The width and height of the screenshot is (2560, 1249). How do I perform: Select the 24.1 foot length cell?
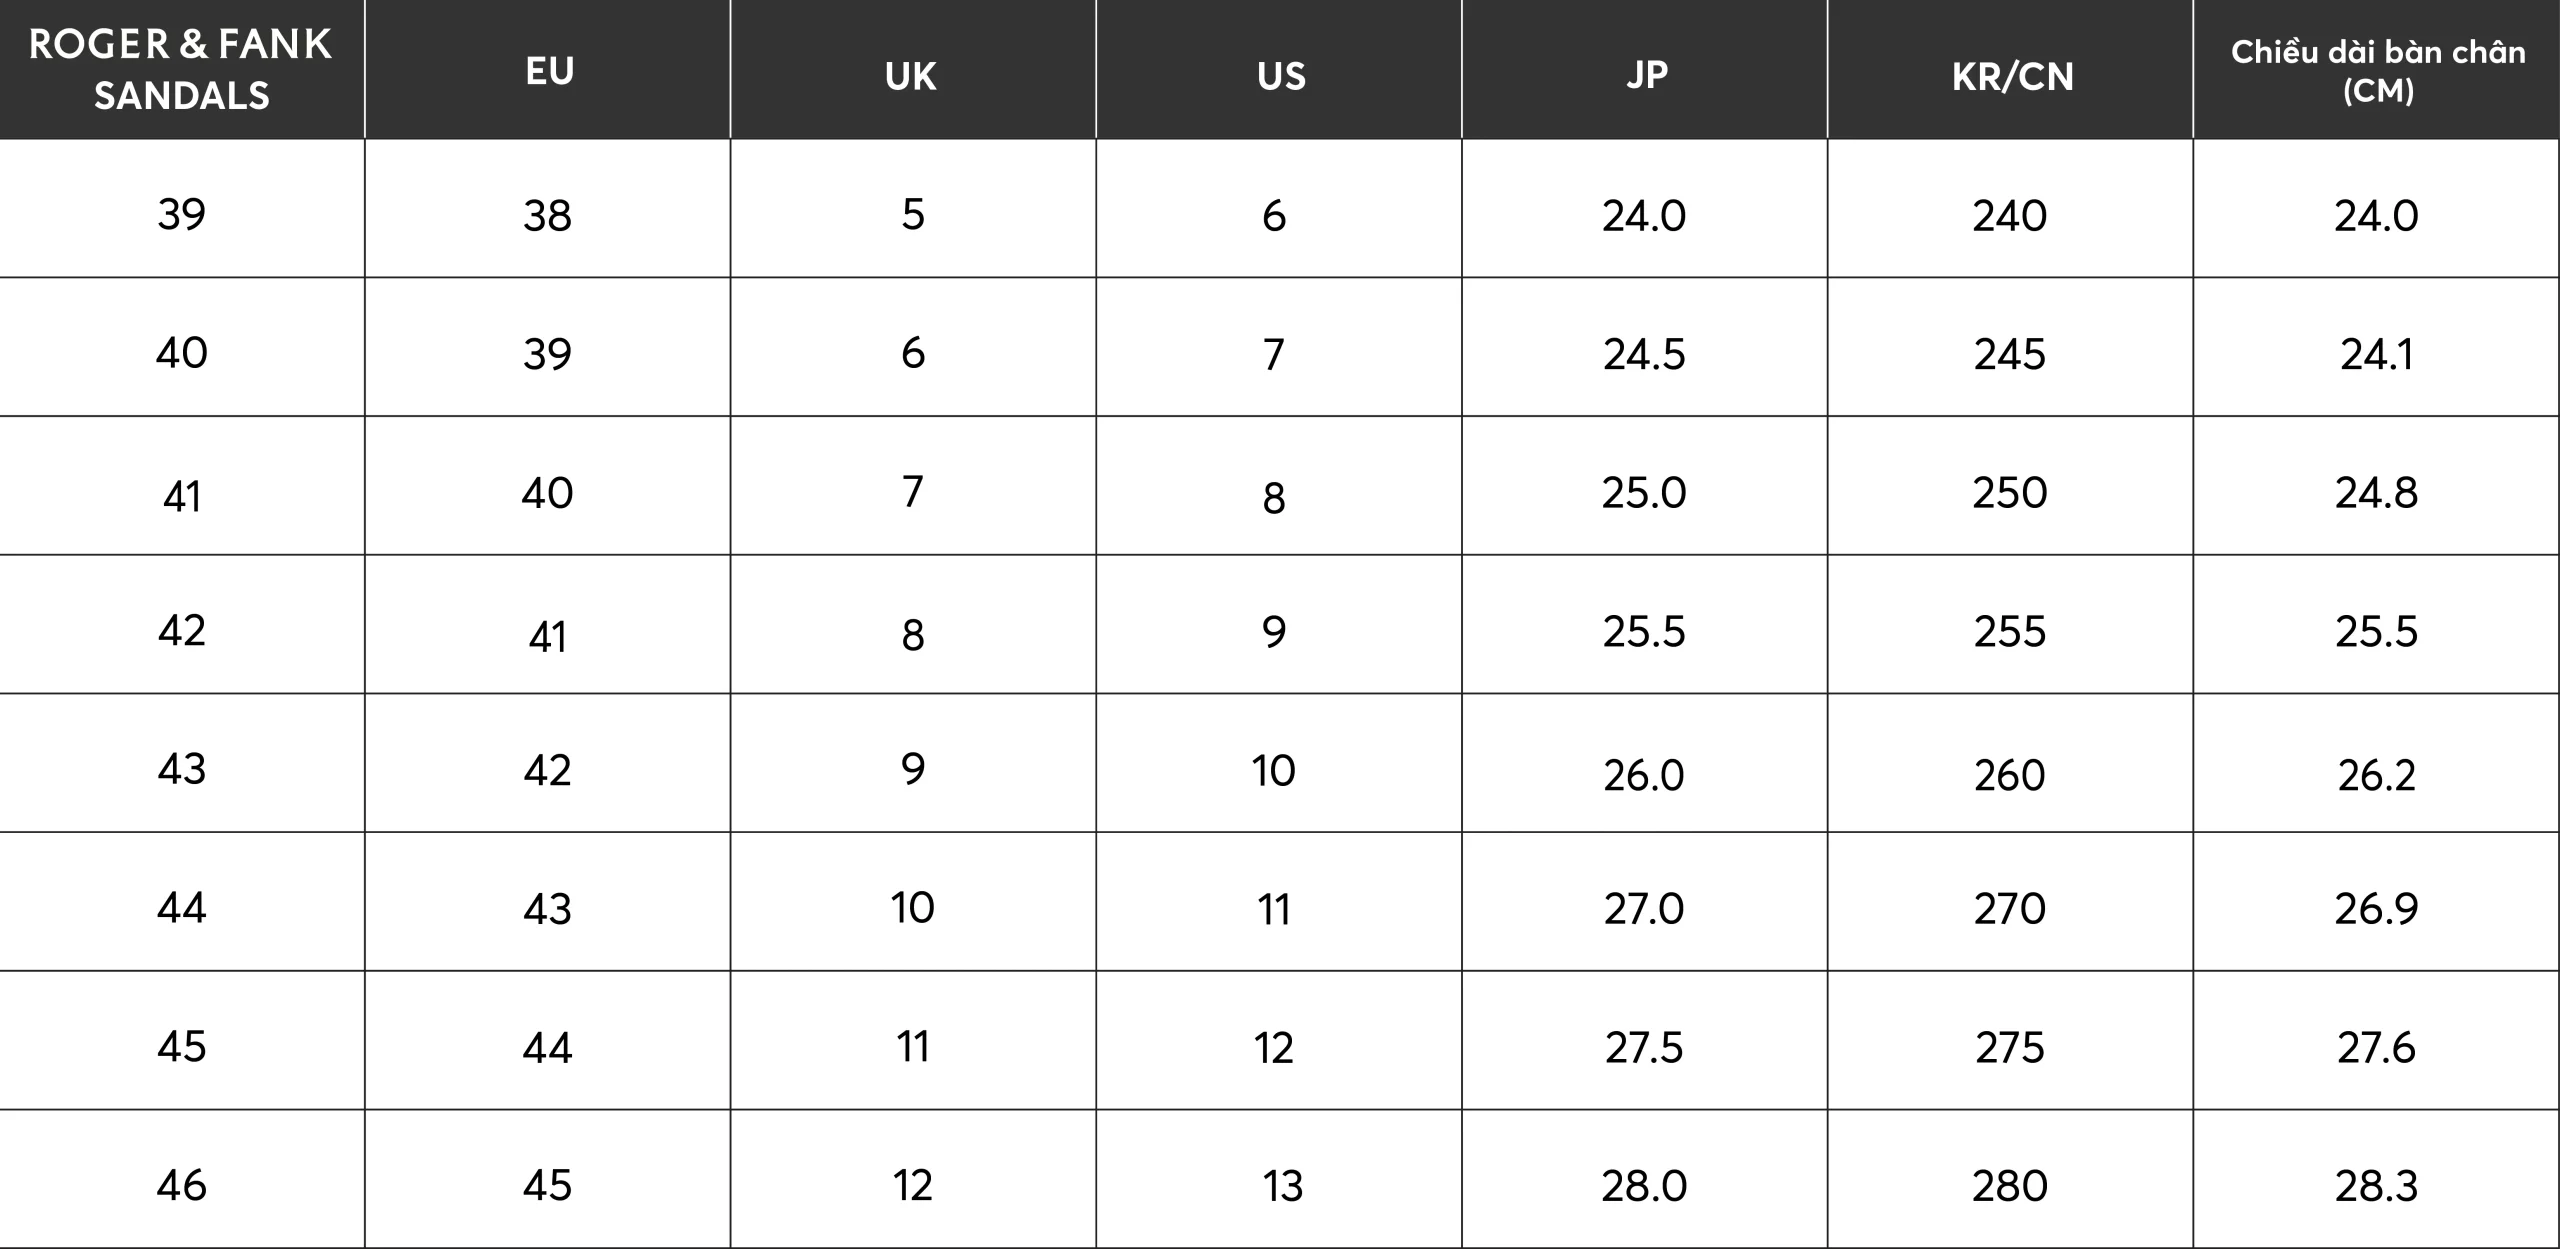[x=2376, y=354]
